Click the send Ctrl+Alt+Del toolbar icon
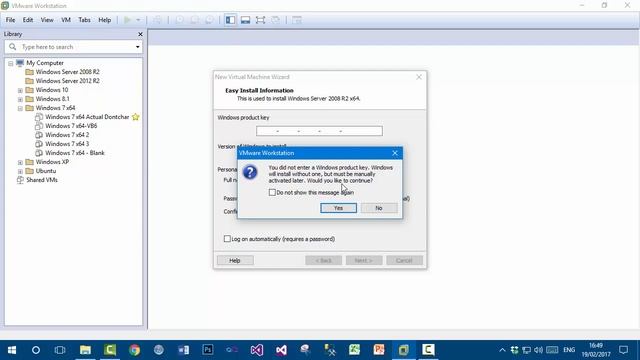Image resolution: width=640 pixels, height=360 pixels. (157, 20)
